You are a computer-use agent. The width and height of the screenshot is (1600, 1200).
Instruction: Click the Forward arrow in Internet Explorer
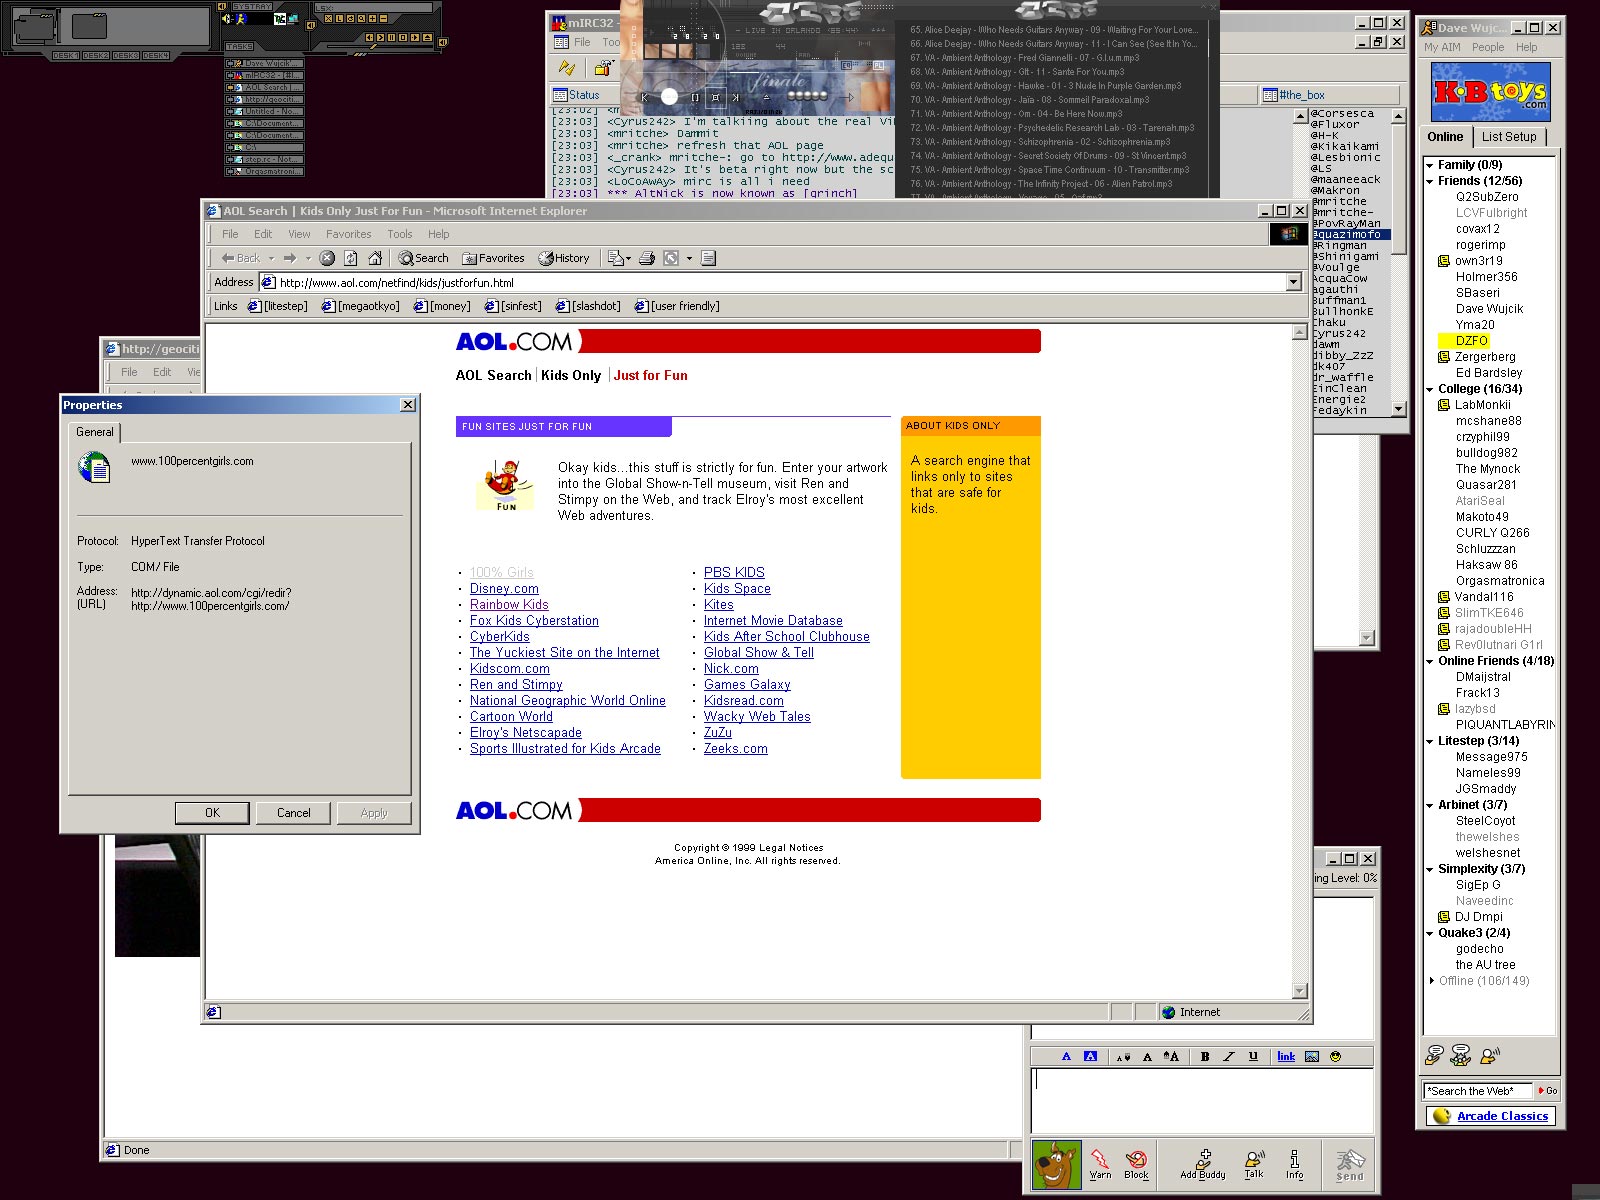(x=290, y=258)
